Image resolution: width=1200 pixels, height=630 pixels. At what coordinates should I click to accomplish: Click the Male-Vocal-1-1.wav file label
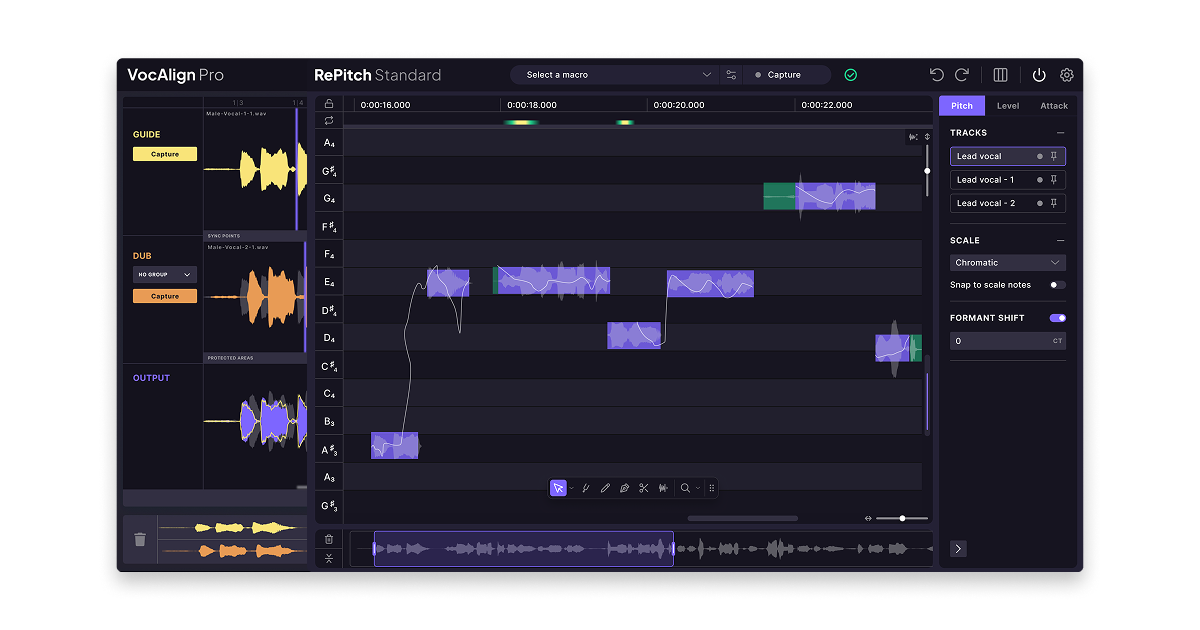tap(236, 114)
